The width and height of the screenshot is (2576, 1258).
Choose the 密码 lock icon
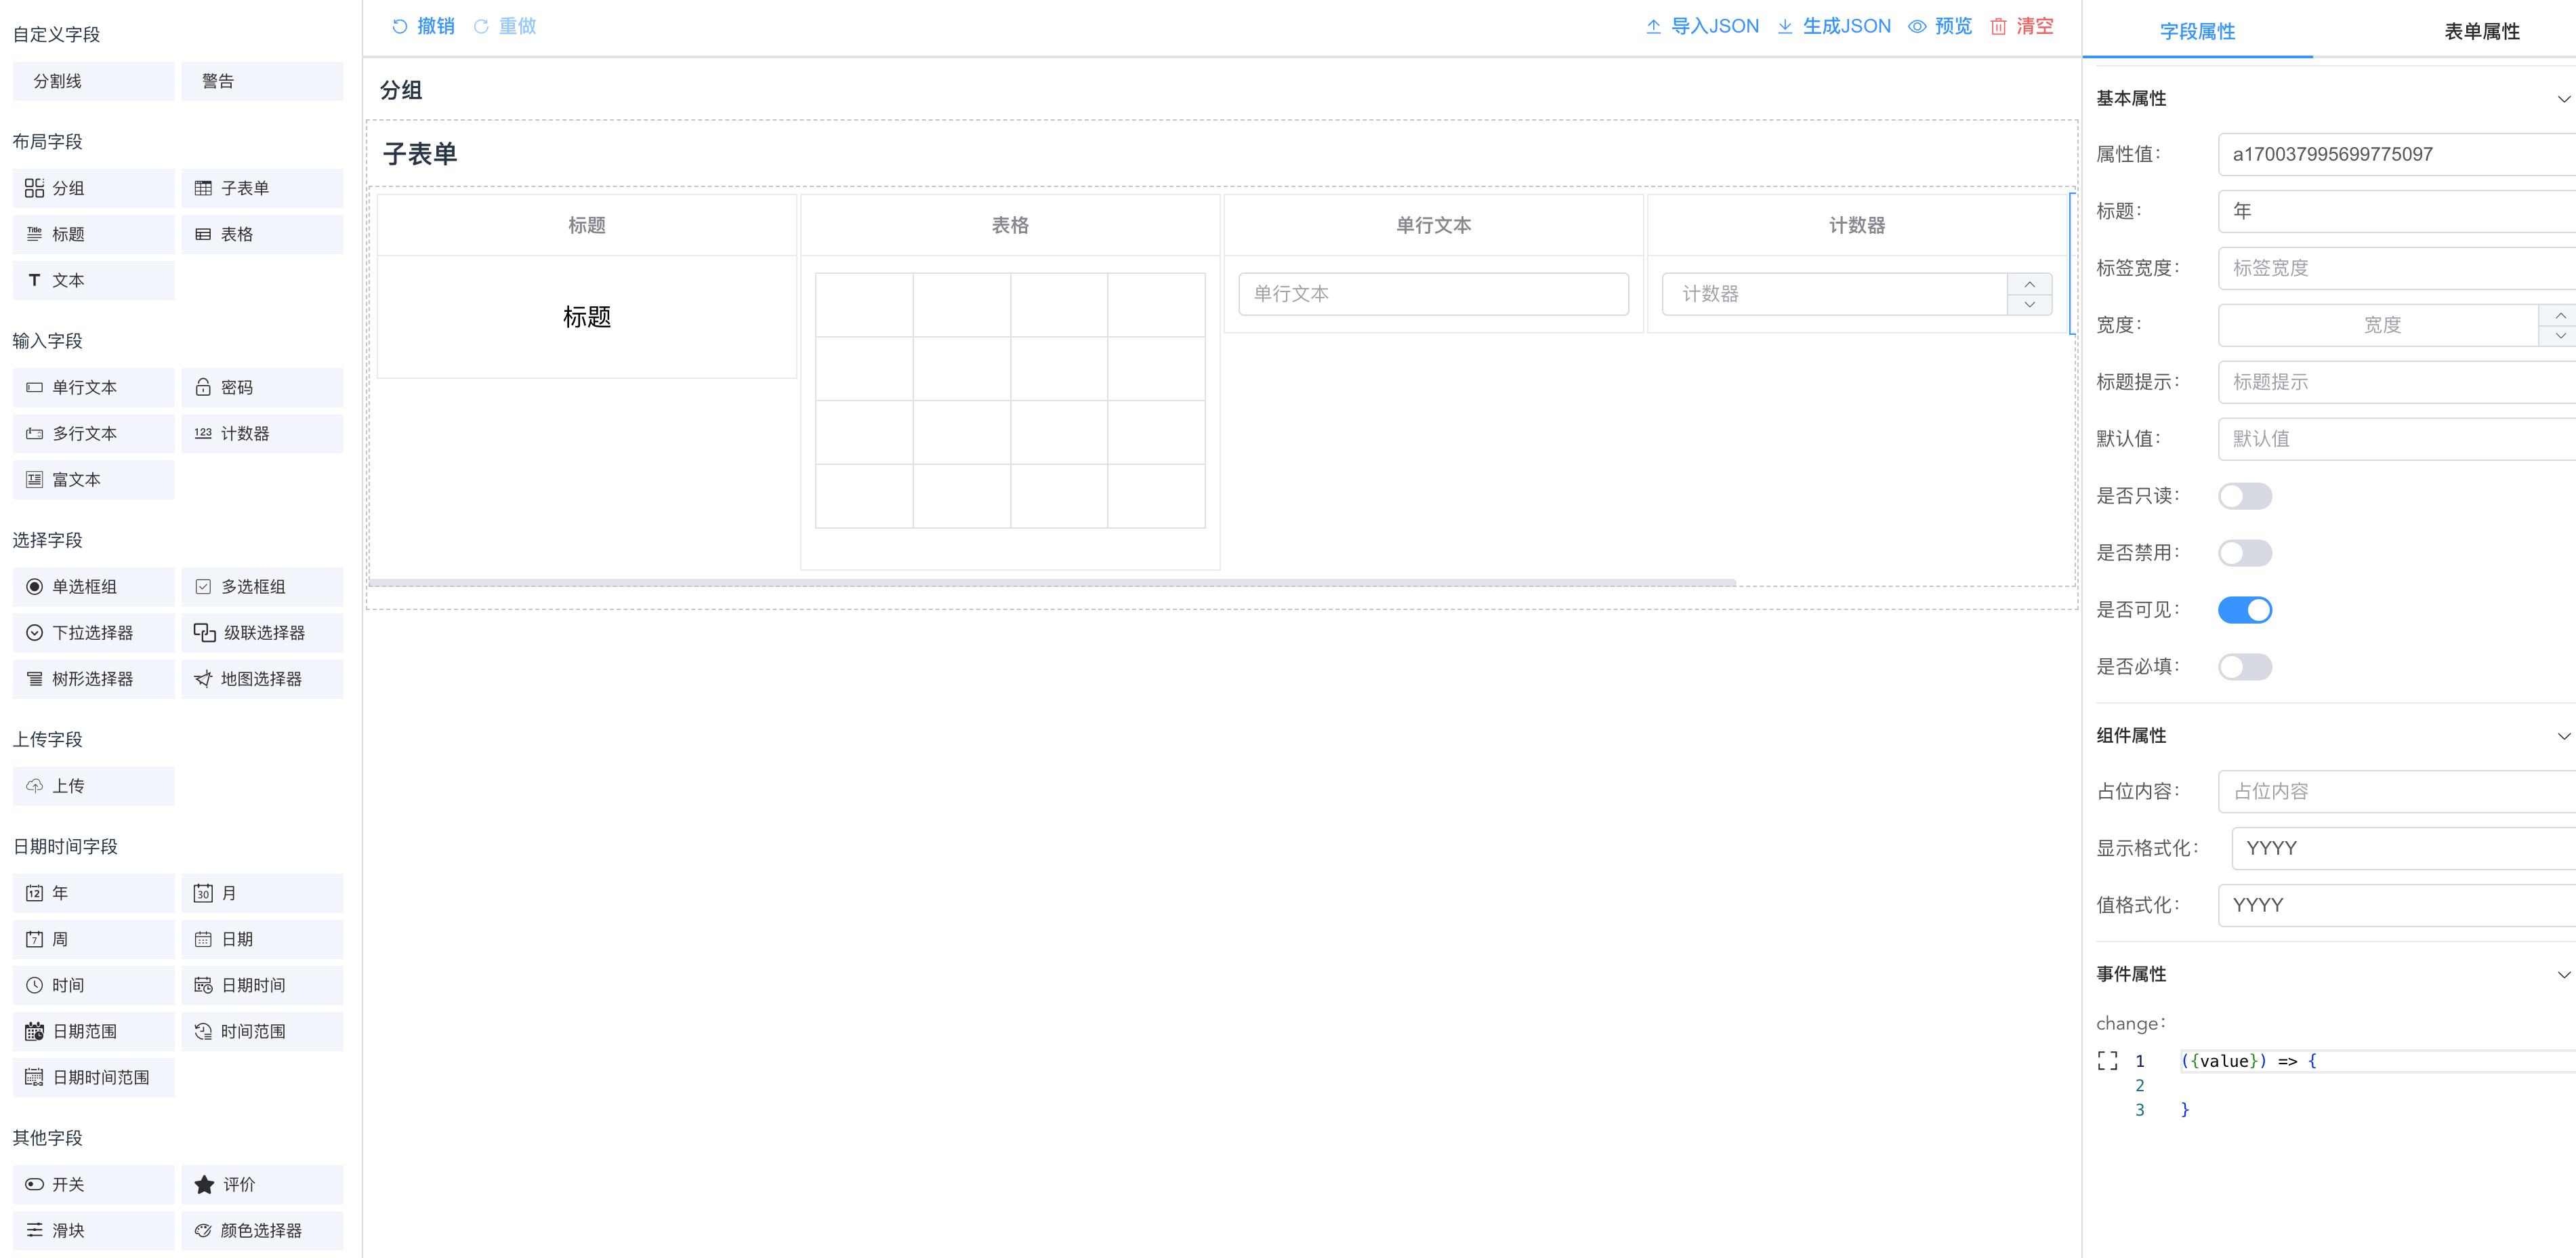coord(203,387)
